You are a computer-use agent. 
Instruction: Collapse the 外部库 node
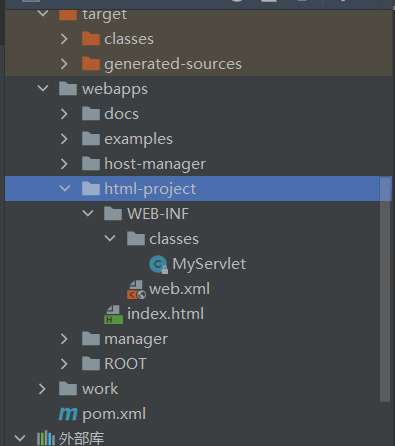point(20,438)
